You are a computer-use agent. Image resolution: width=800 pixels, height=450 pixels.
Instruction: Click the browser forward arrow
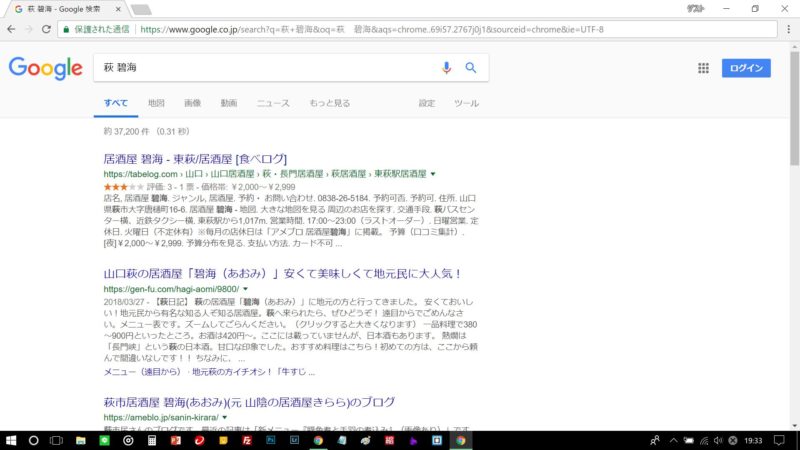(29, 29)
